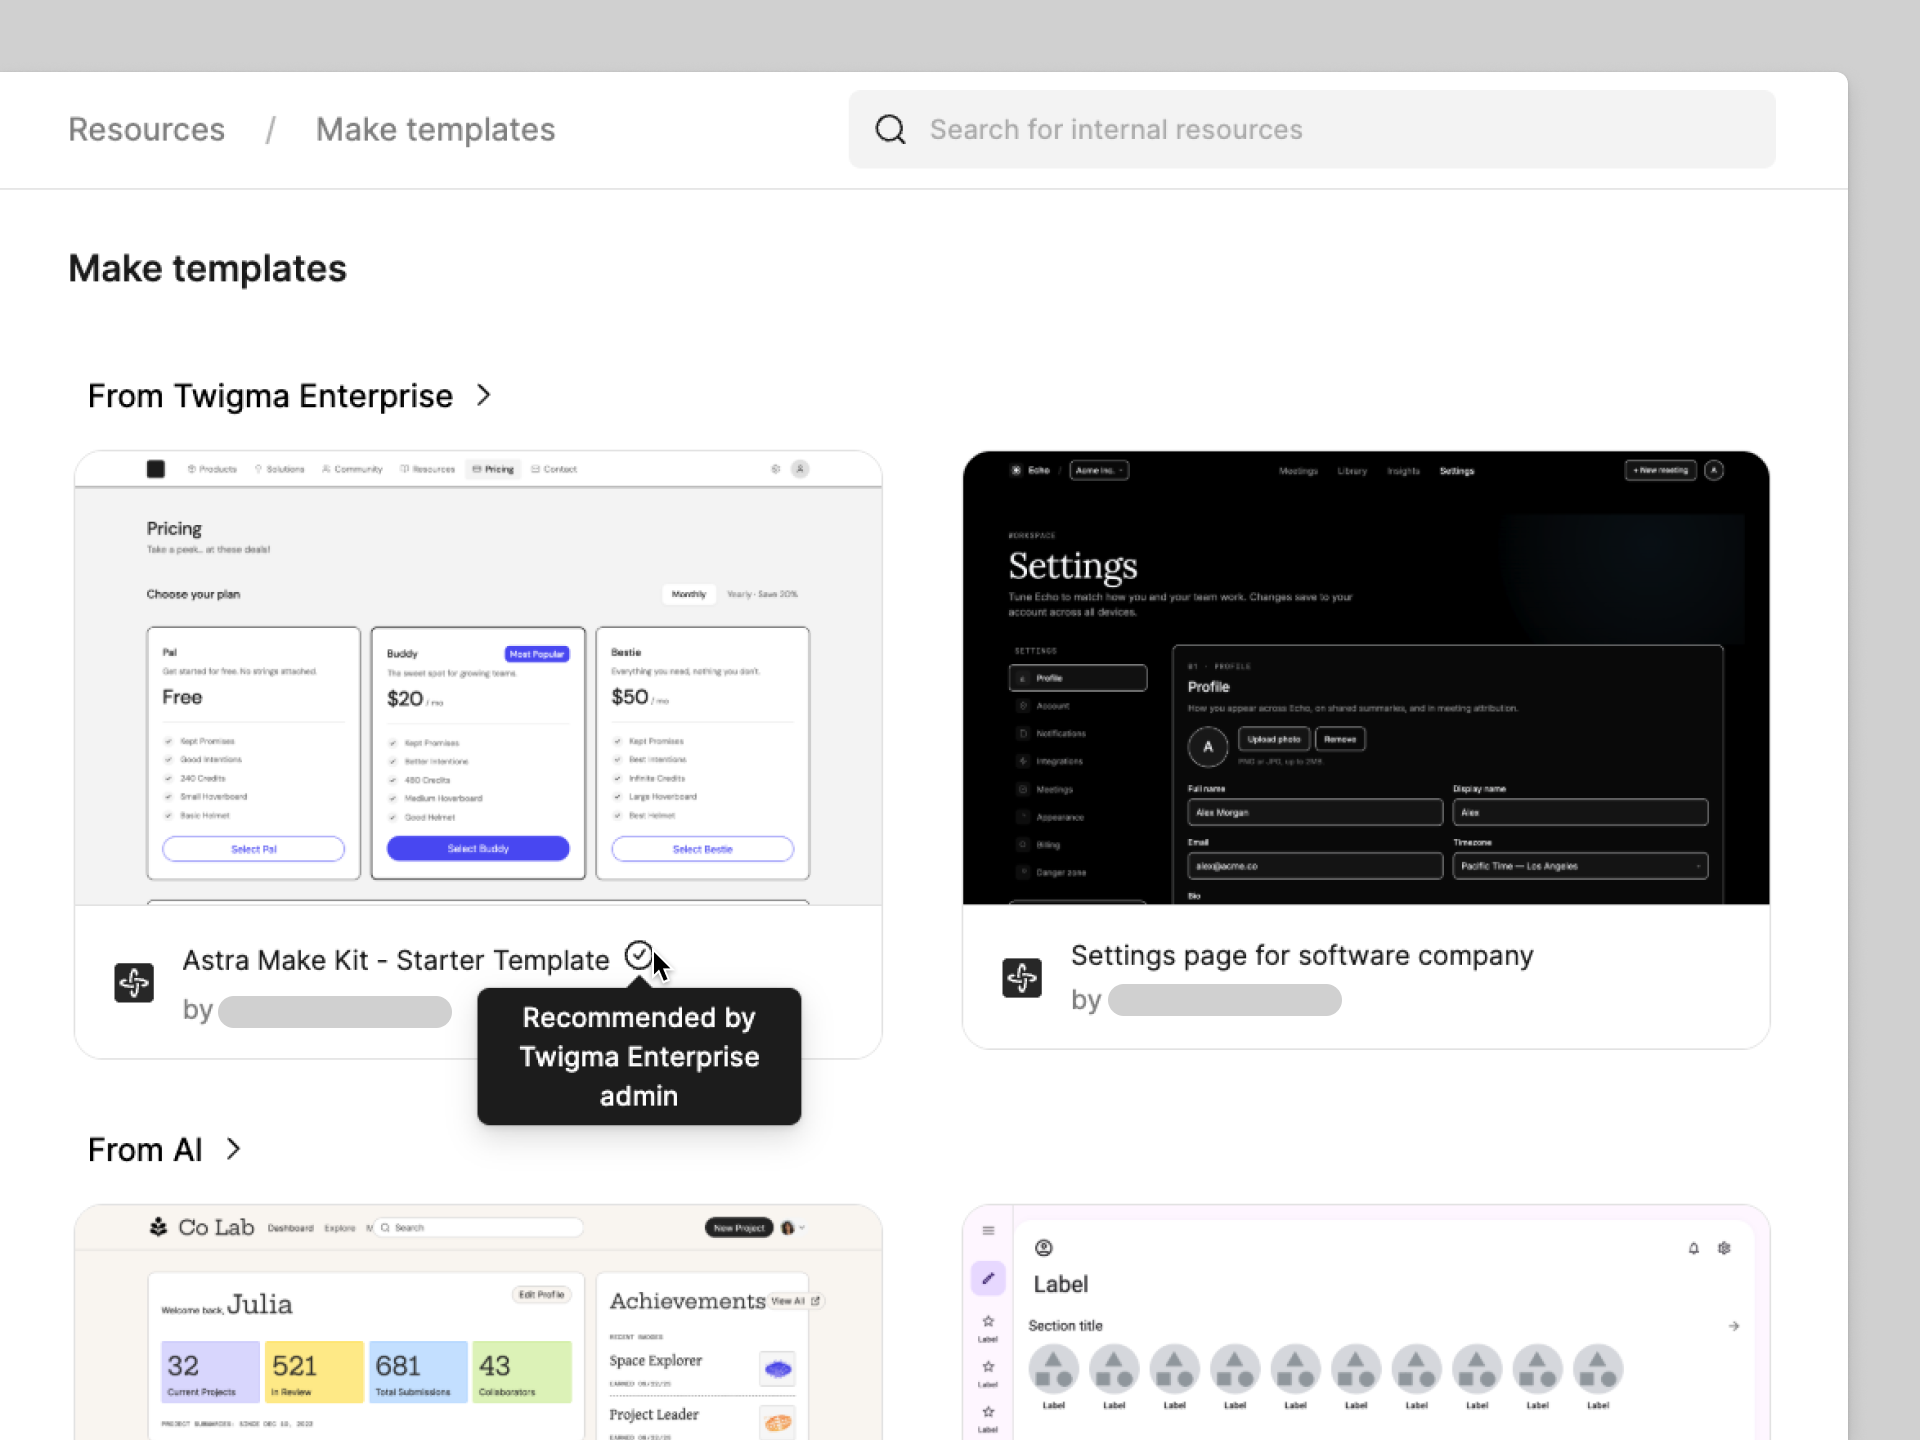Click Settings page for software company title
This screenshot has height=1440, width=1920.
(1302, 955)
